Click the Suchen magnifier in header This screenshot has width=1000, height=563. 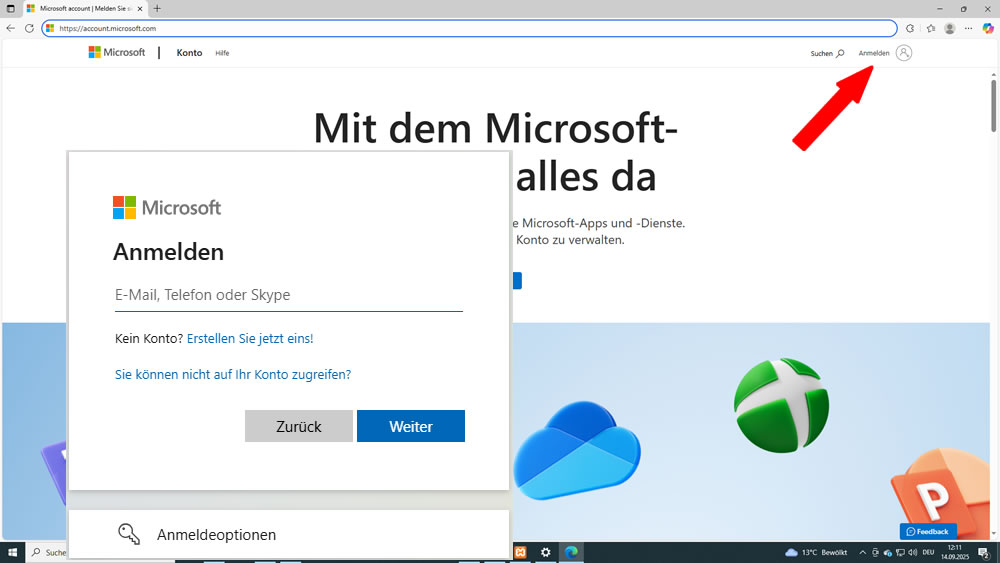pos(840,53)
